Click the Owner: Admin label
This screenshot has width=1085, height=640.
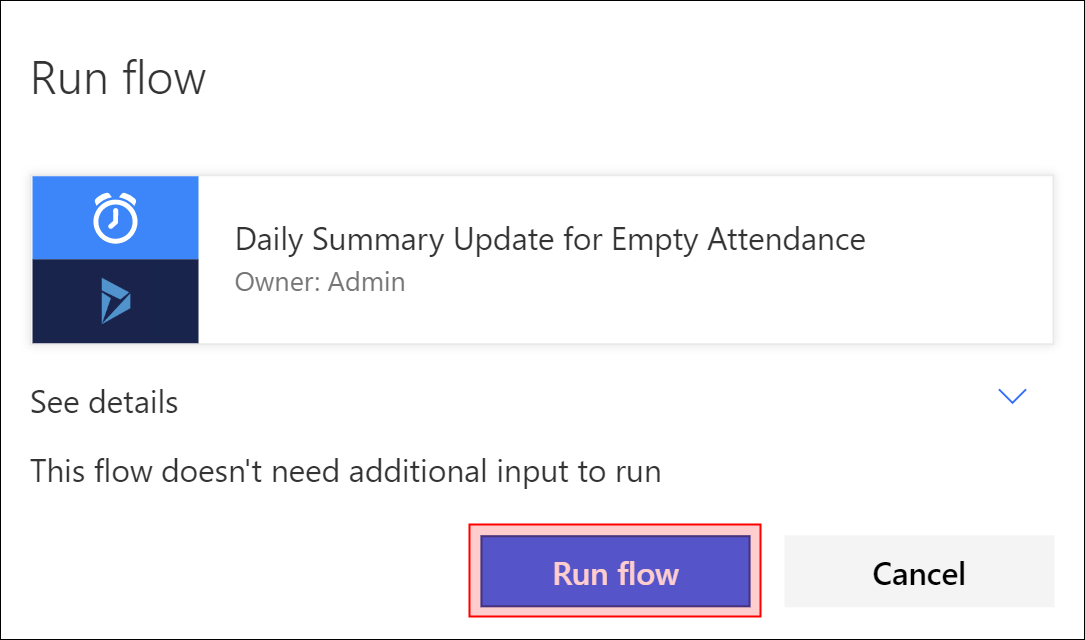click(320, 282)
